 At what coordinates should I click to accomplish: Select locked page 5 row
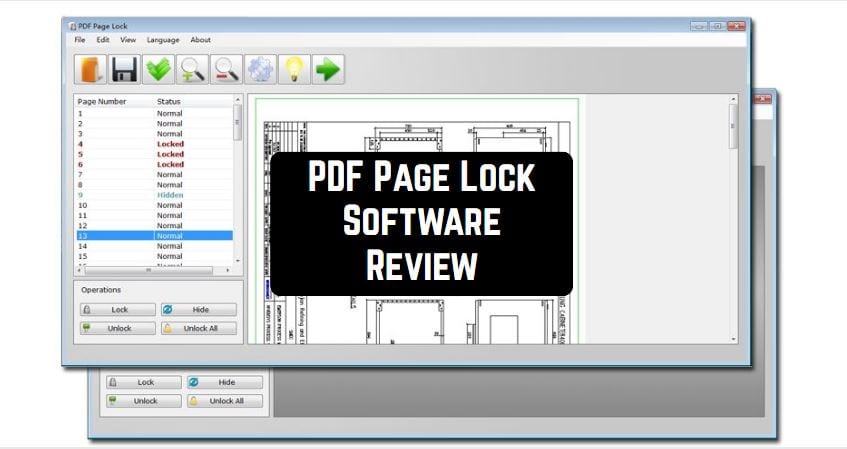(154, 154)
